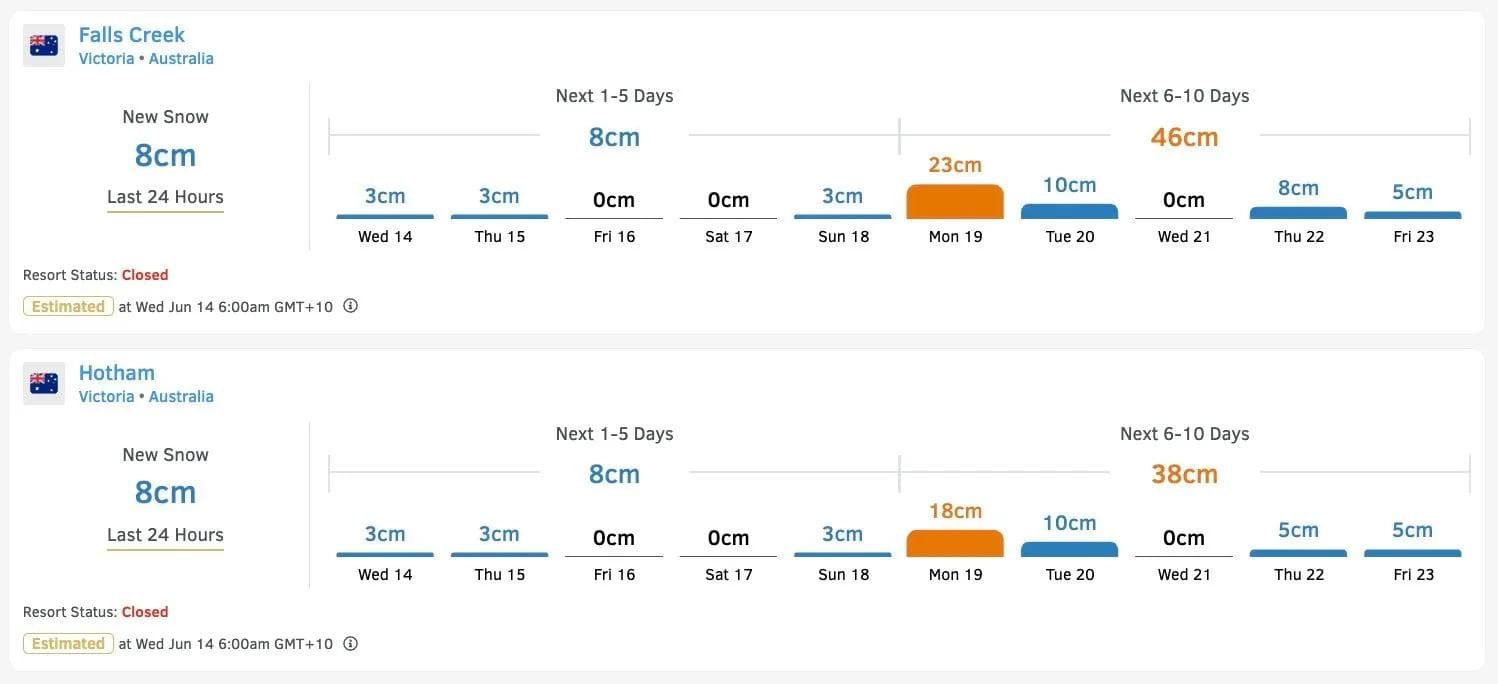Viewport: 1498px width, 684px height.
Task: Click Hotham 38cm 6-10 day total
Action: coord(1184,474)
